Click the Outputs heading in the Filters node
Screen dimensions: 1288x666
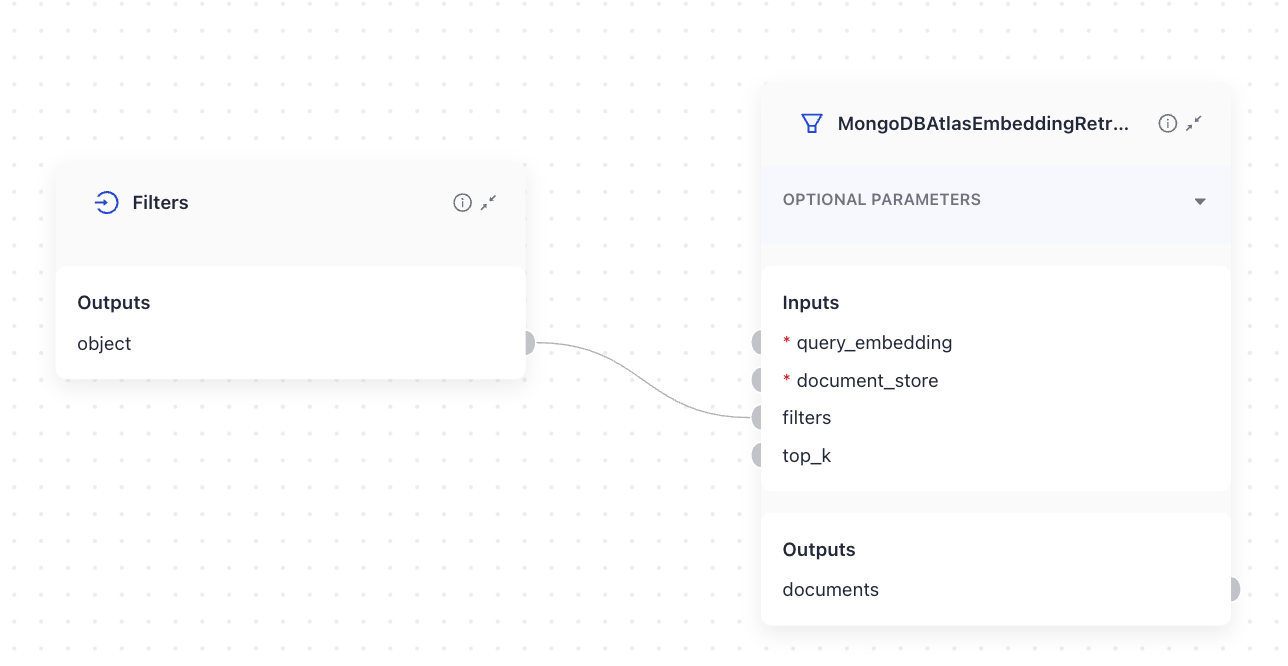pos(114,303)
